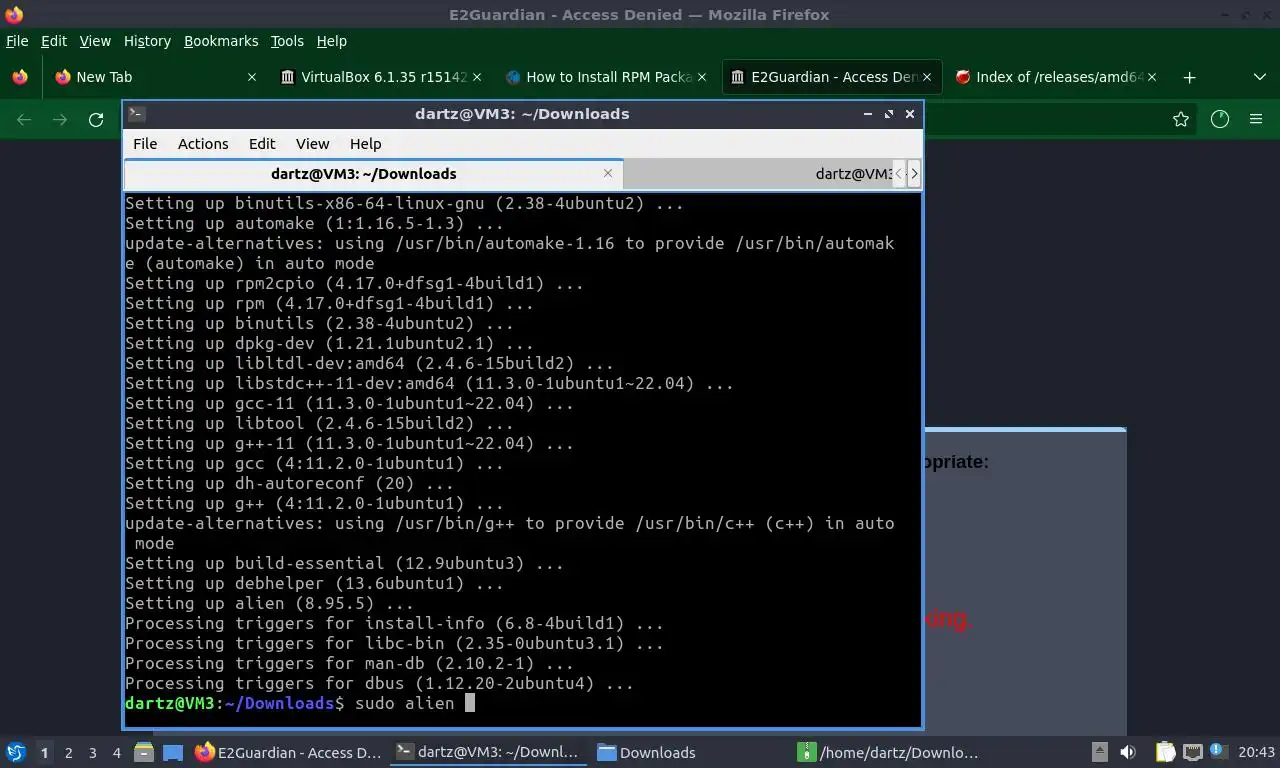The image size is (1280, 768).
Task: Close the terminal window
Action: tap(909, 114)
